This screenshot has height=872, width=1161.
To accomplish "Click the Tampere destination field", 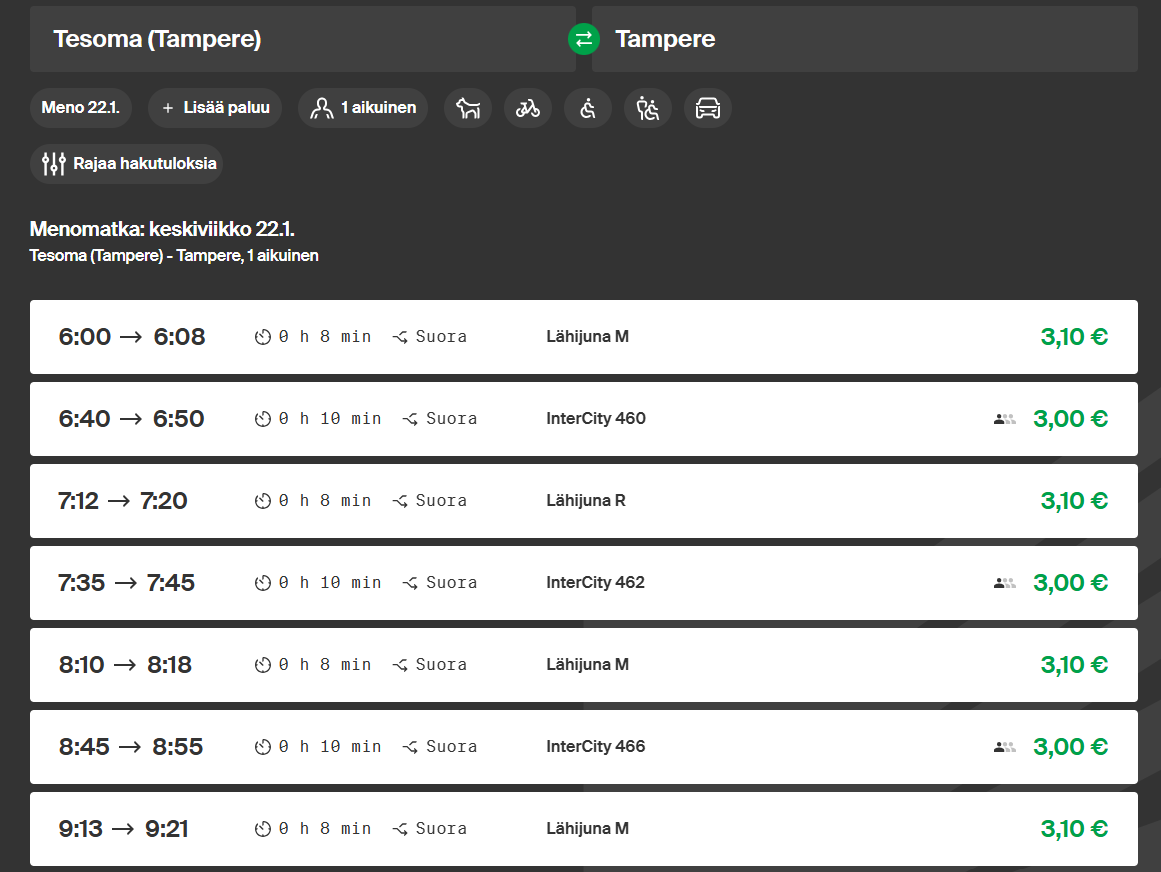I will pos(864,39).
